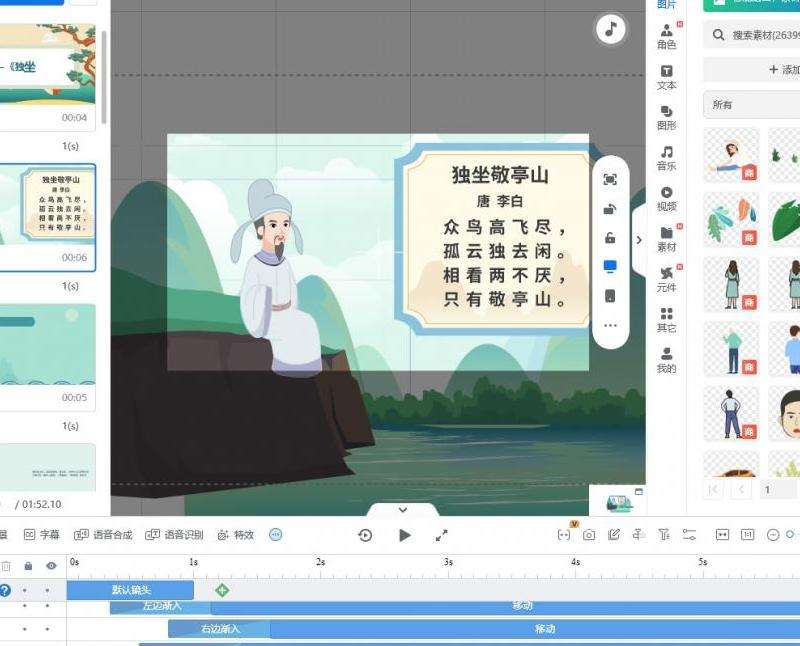
Task: Open the 元件 (Components) panel
Action: (666, 279)
